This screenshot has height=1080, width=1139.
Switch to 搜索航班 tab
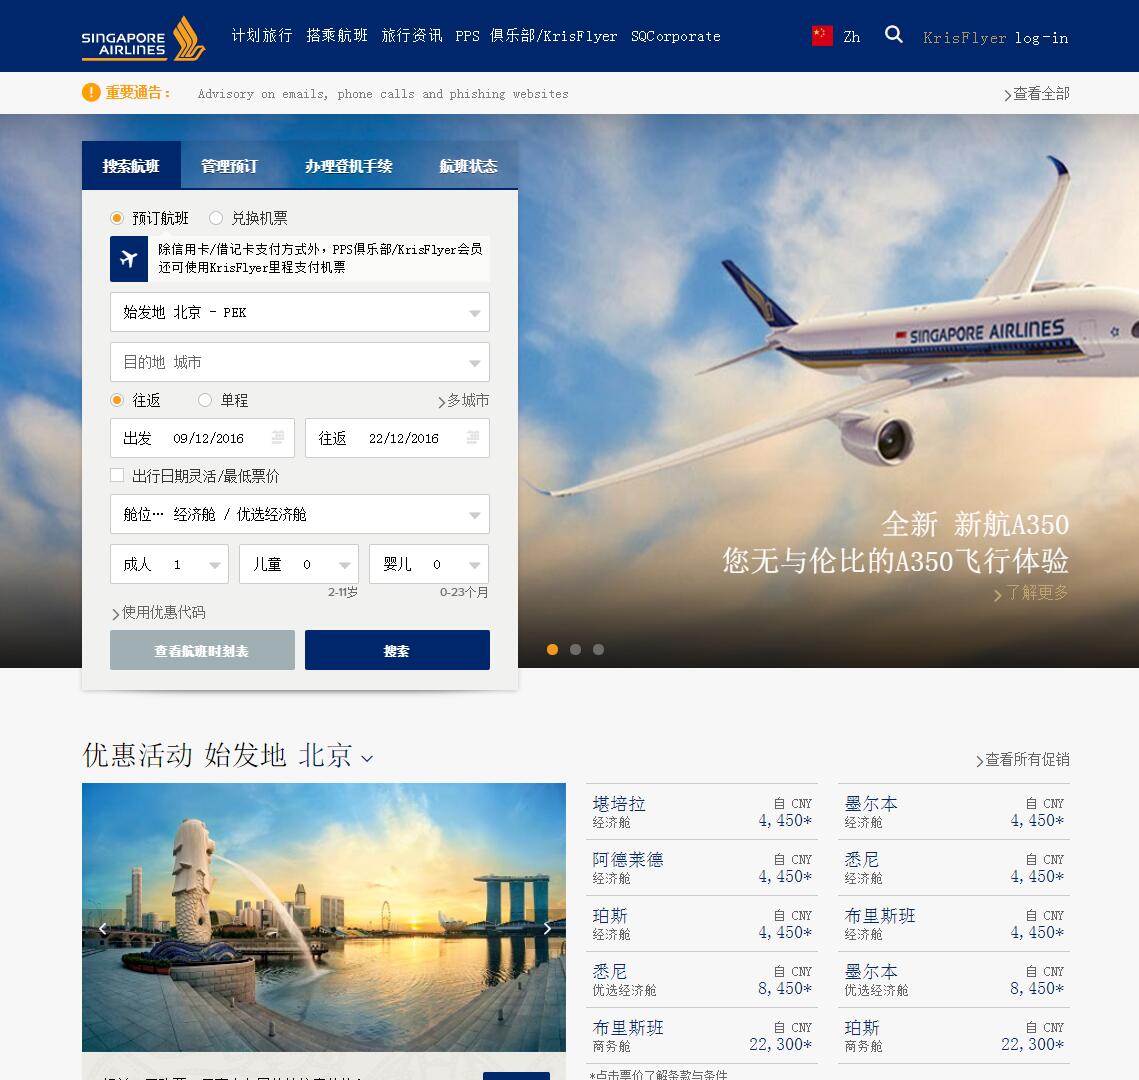click(131, 166)
